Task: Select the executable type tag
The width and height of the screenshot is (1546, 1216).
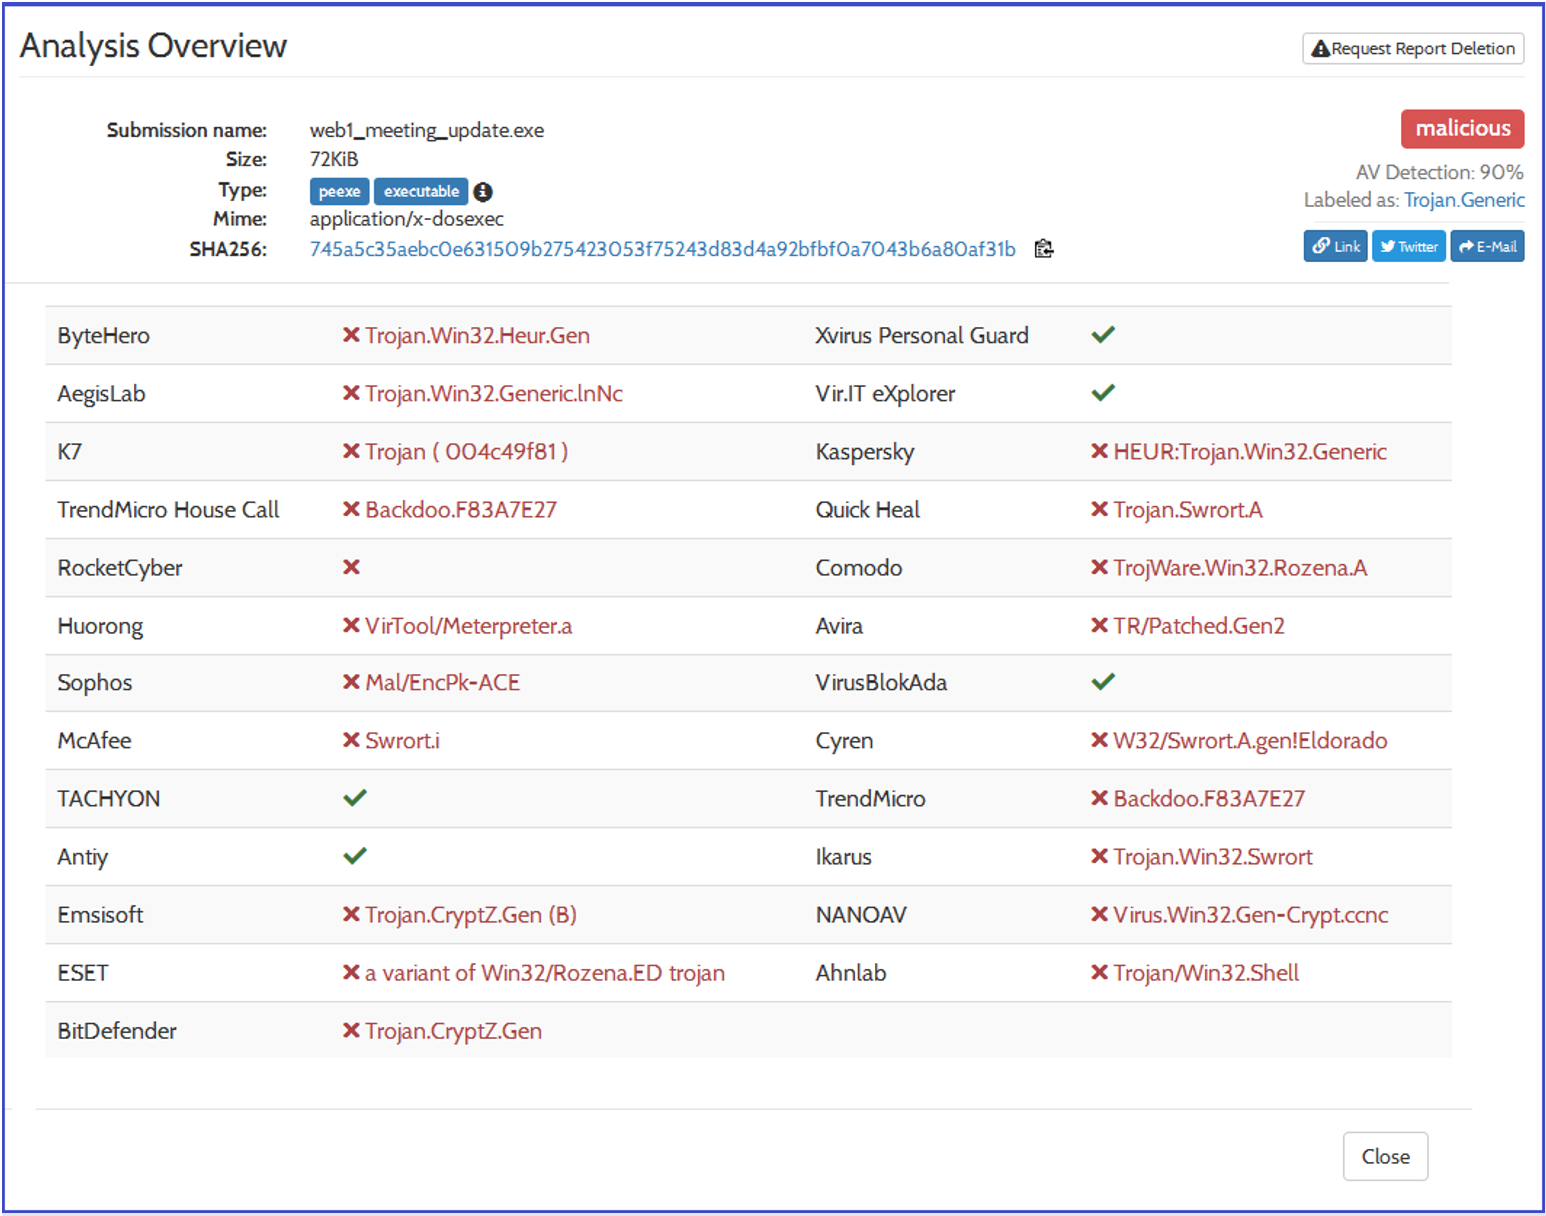Action: (x=421, y=192)
